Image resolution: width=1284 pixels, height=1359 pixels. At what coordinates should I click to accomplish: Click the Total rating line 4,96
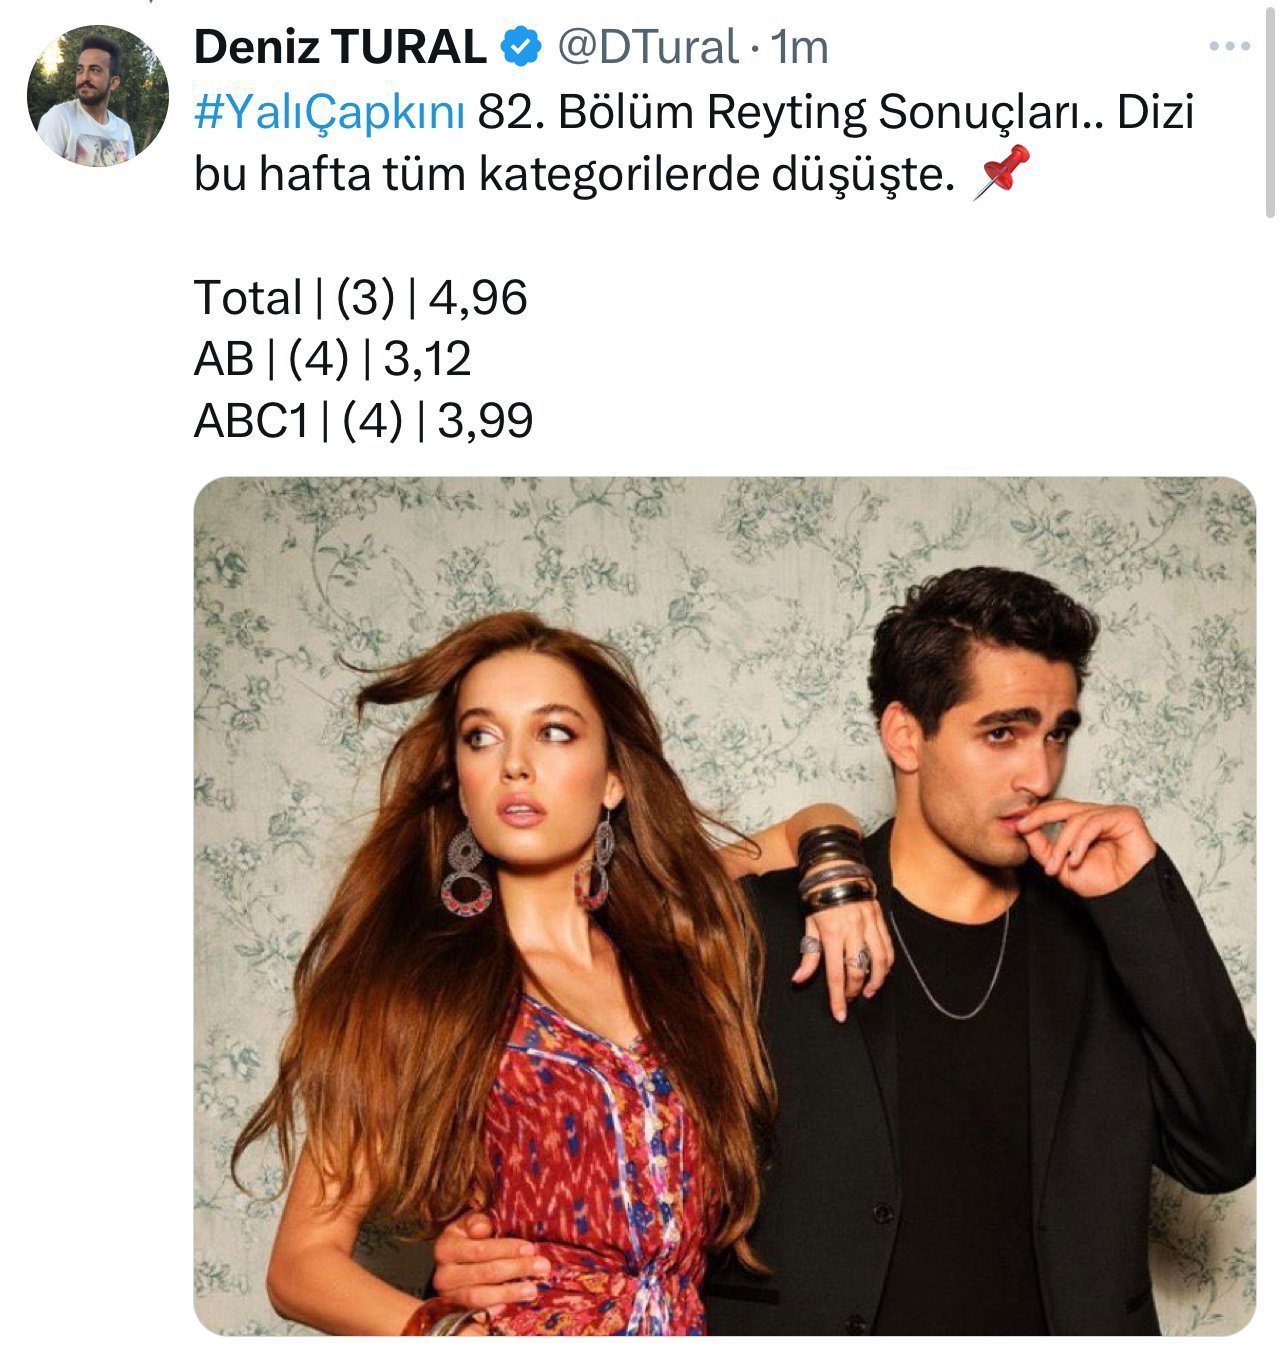tap(361, 298)
